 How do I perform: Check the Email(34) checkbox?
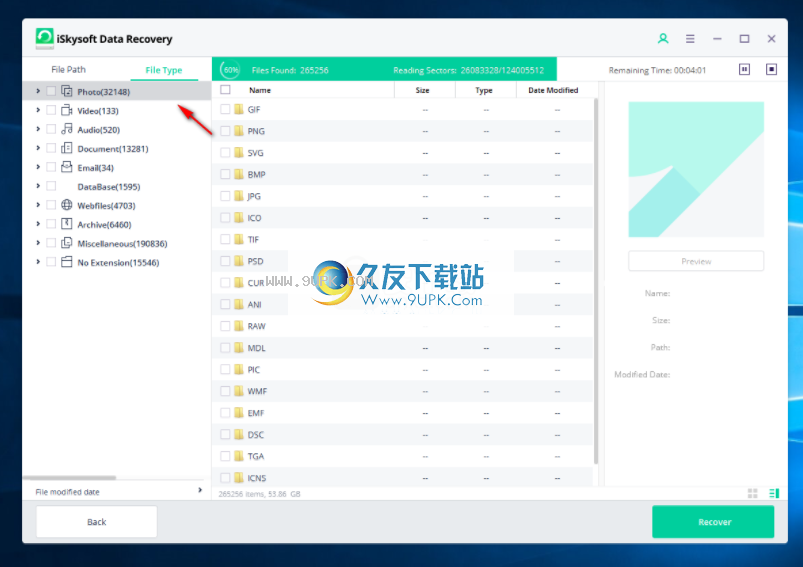pos(51,167)
